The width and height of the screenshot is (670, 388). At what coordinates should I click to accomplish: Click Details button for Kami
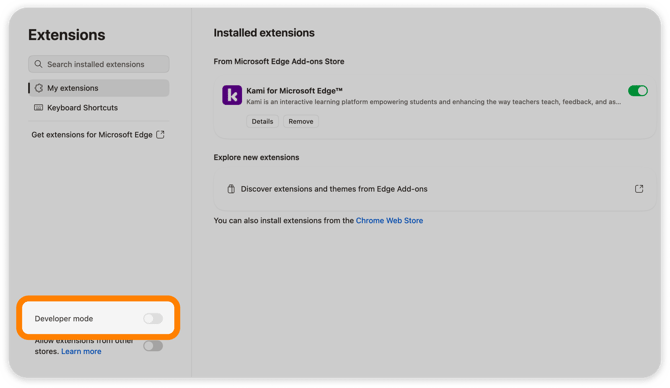pos(262,121)
